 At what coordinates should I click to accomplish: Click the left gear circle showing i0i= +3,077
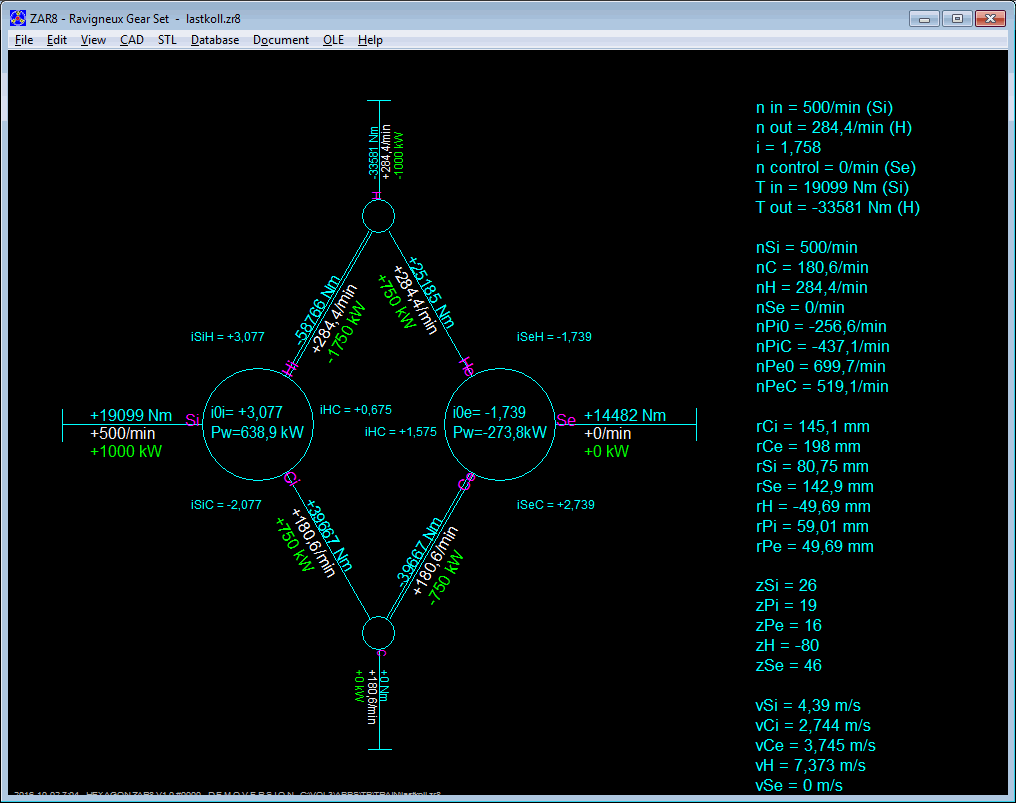[259, 422]
